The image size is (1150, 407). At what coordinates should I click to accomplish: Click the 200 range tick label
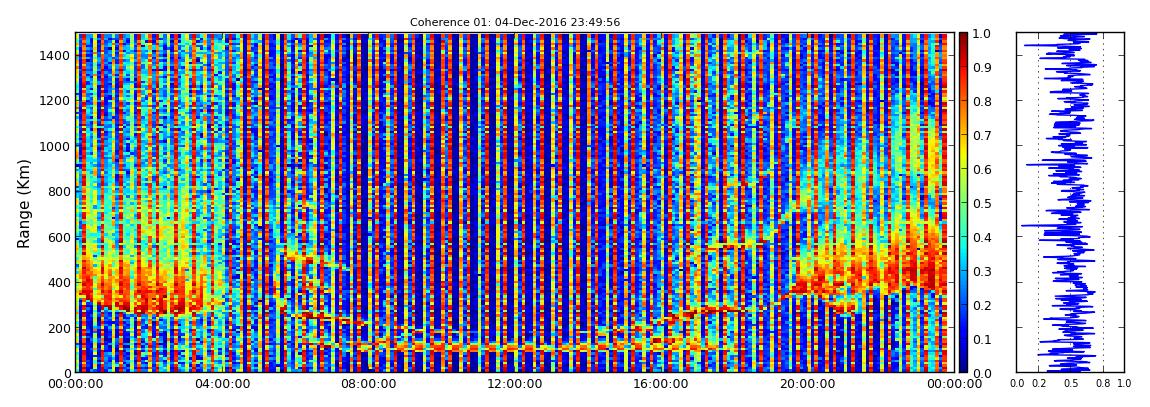(59, 328)
